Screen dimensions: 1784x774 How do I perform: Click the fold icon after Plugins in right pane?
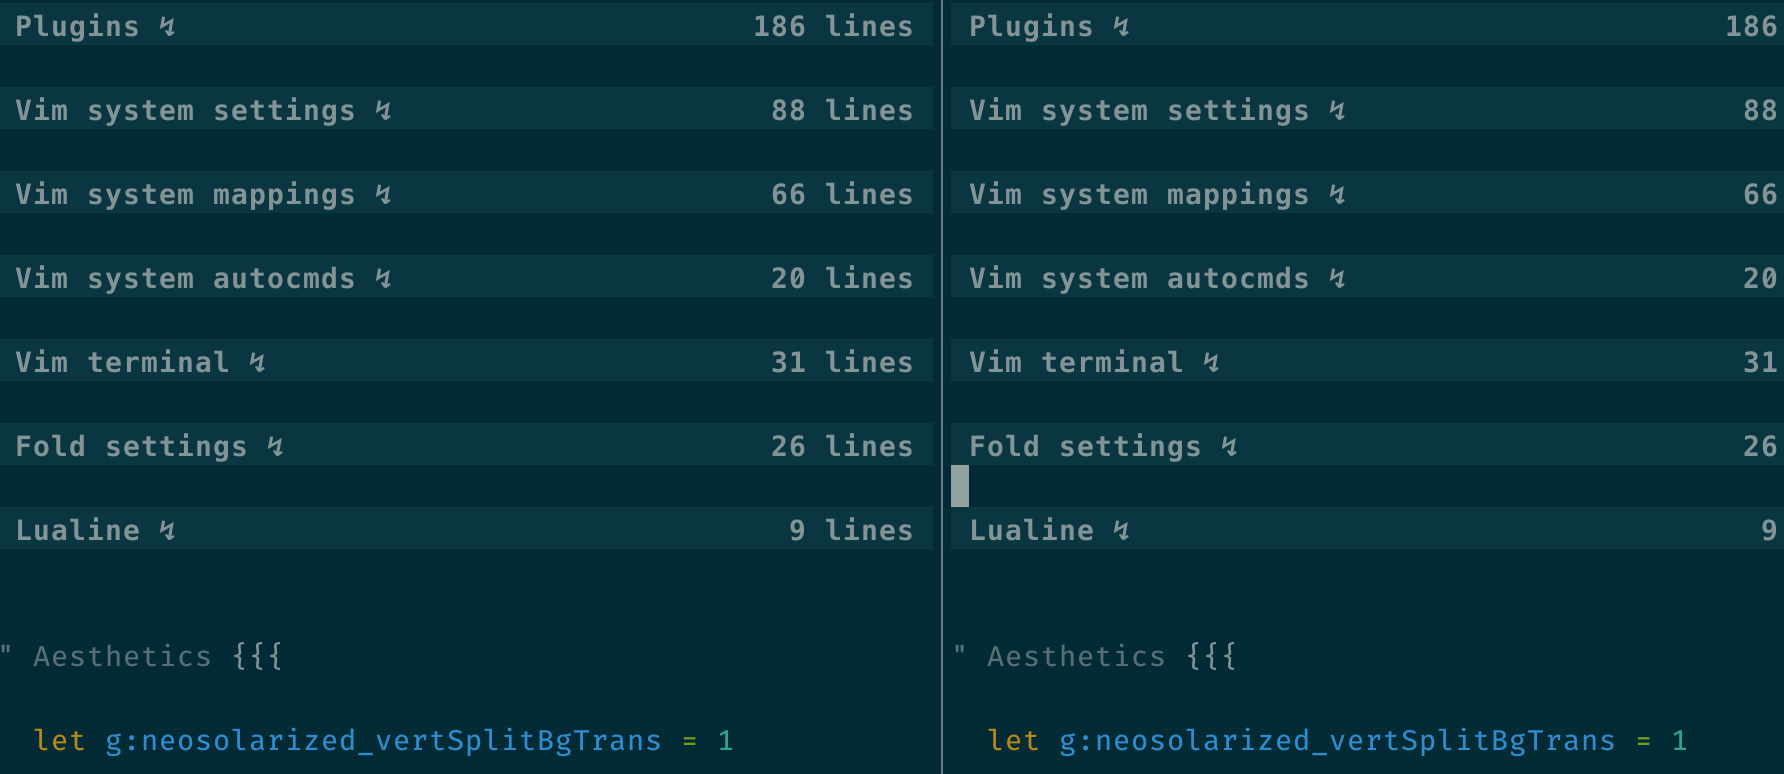(1121, 27)
